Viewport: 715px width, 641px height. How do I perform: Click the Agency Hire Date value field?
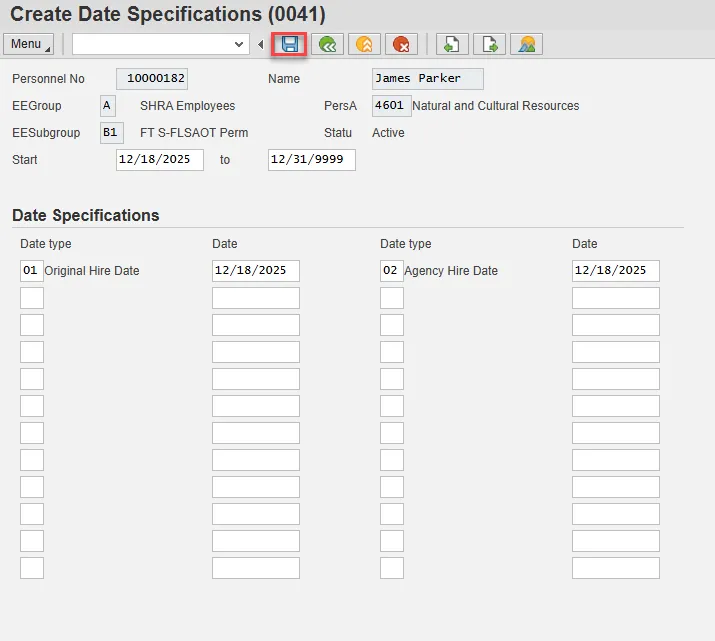[615, 271]
